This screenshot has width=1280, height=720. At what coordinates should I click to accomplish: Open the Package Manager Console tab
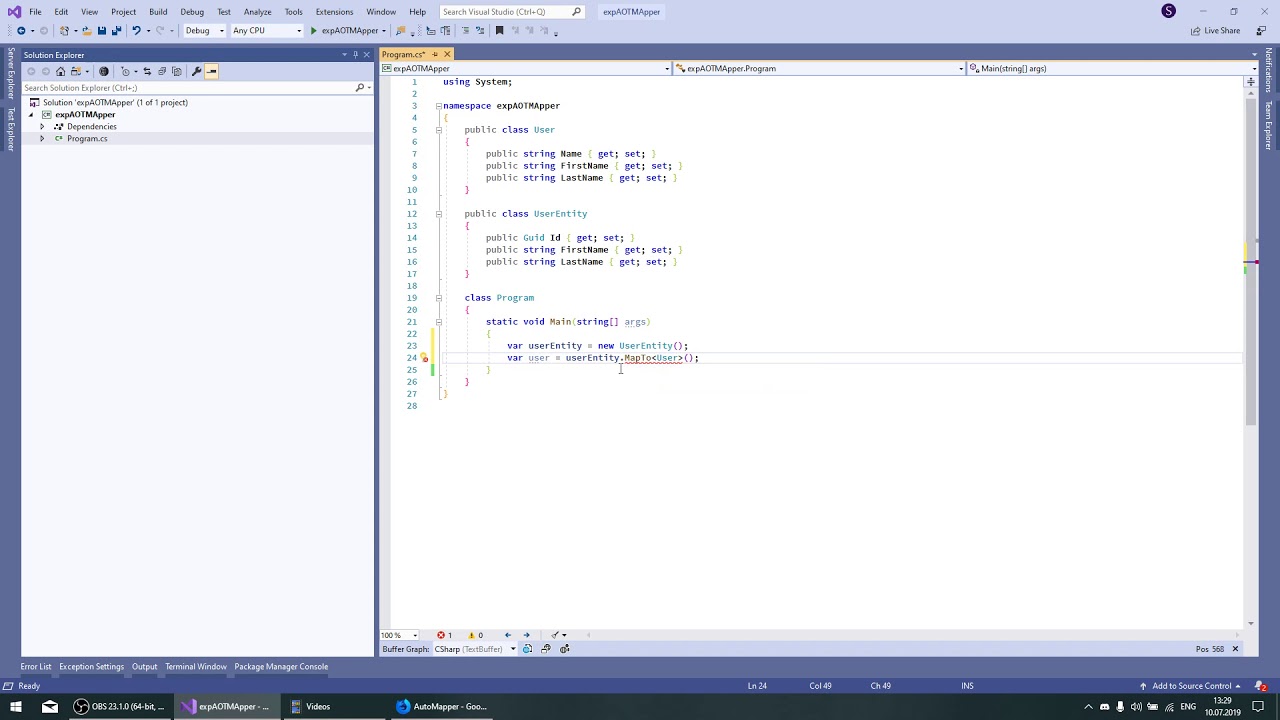point(281,667)
